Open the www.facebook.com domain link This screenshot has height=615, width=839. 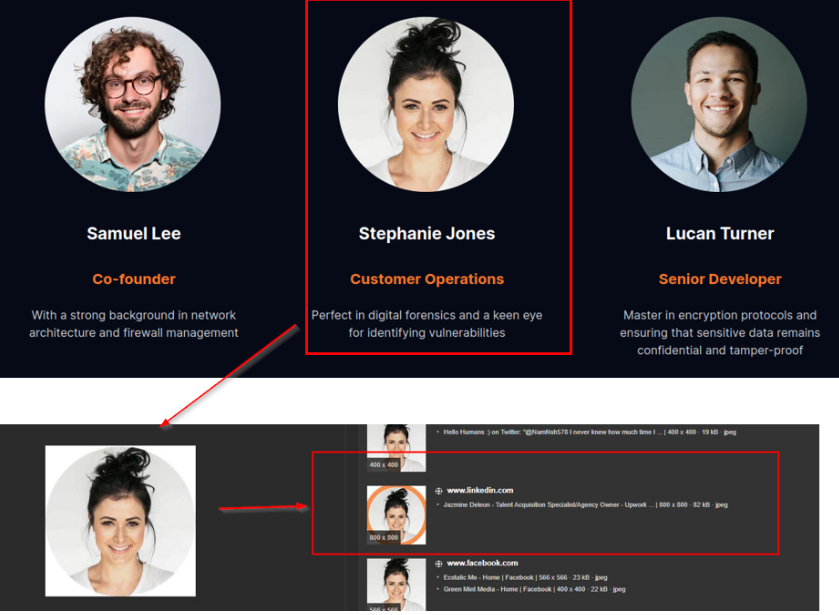483,563
